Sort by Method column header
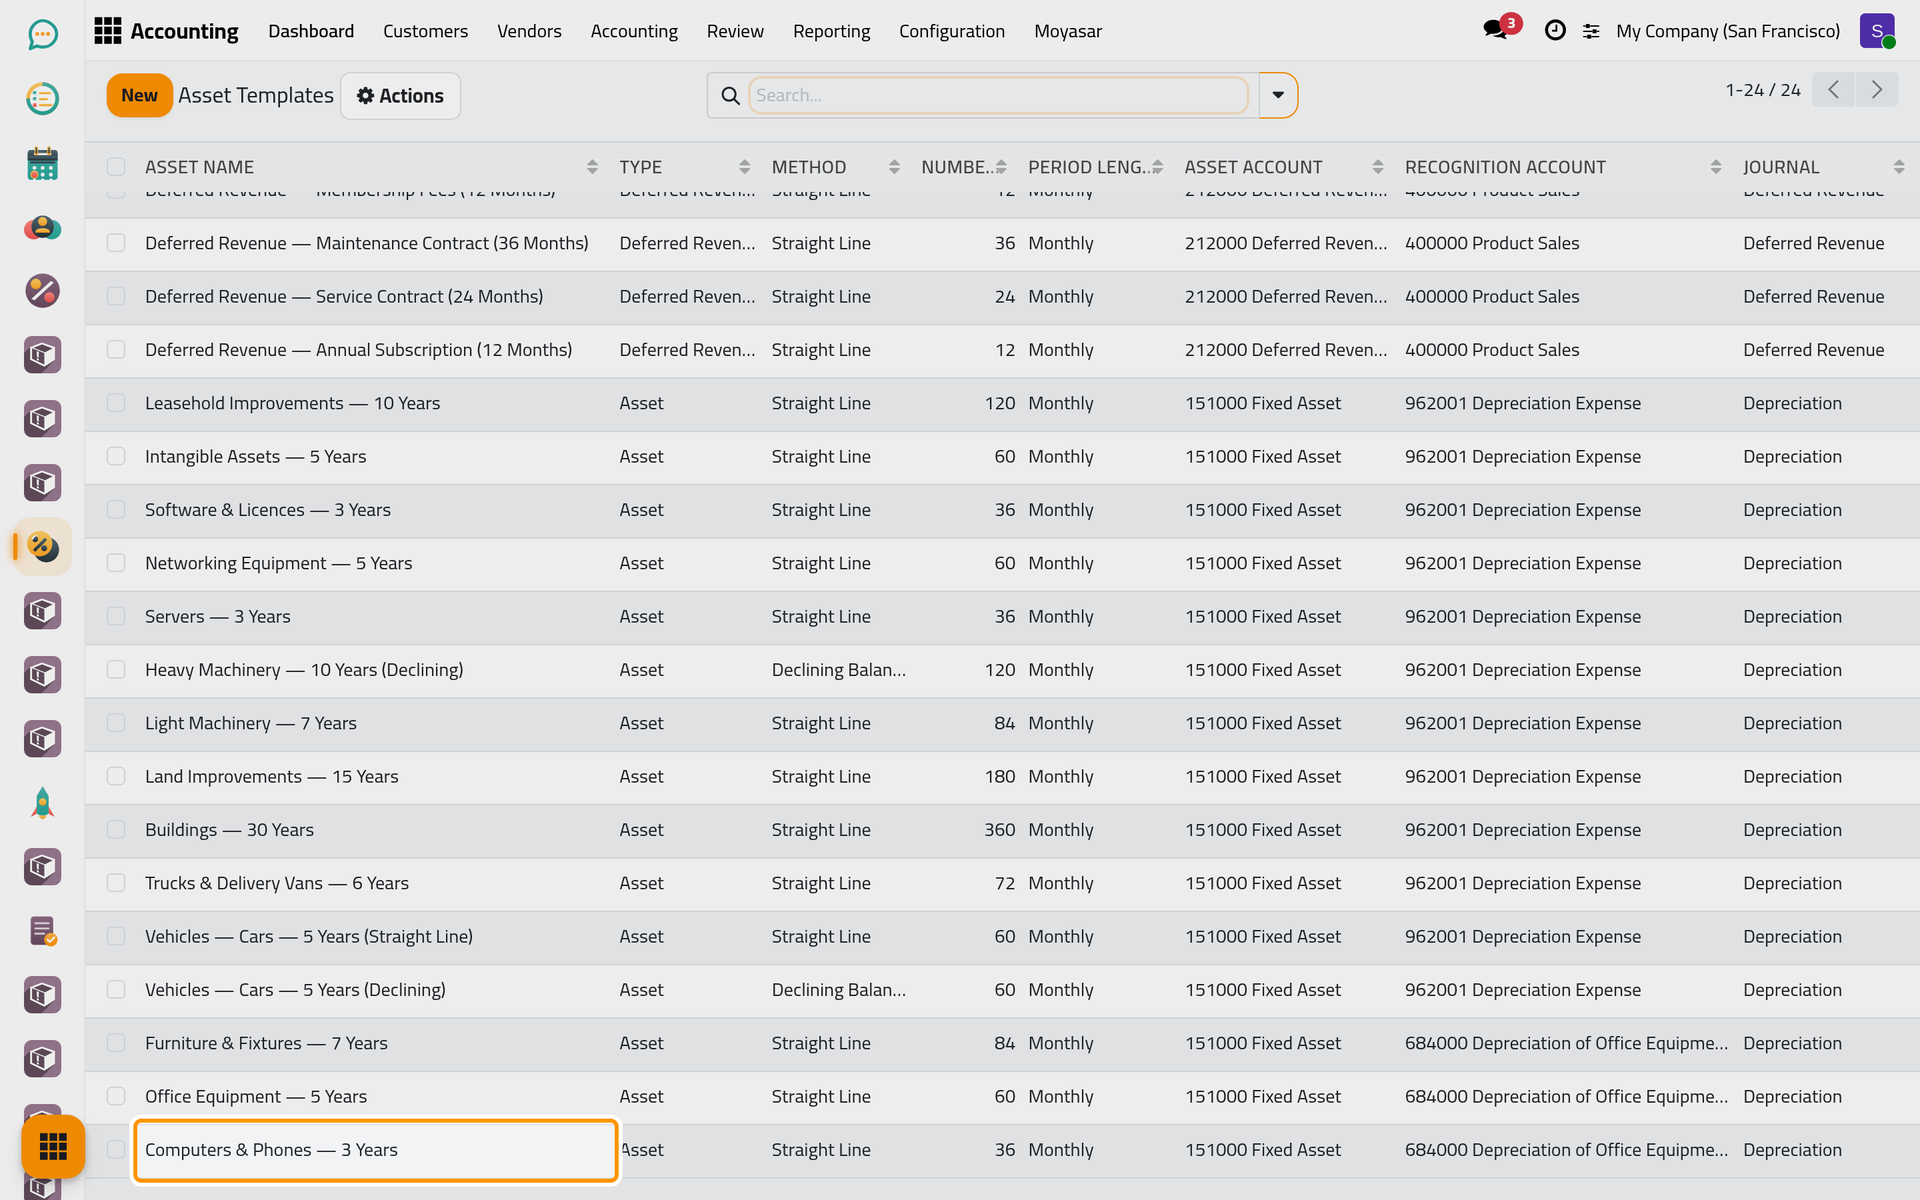The width and height of the screenshot is (1920, 1200). point(836,167)
